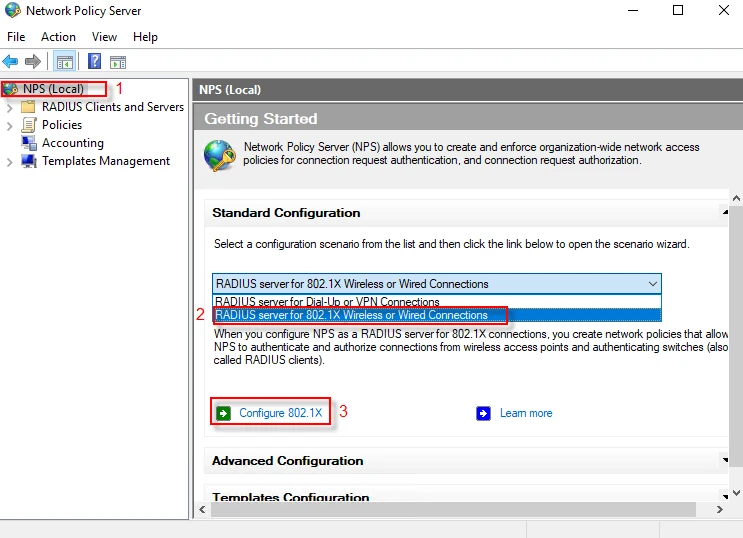Select NPS (Local) in the console tree
Screen dimensions: 743x538
[53, 89]
